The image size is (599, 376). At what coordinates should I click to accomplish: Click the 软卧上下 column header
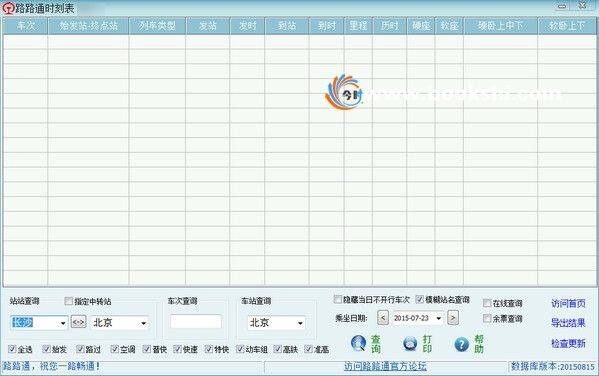coord(567,26)
